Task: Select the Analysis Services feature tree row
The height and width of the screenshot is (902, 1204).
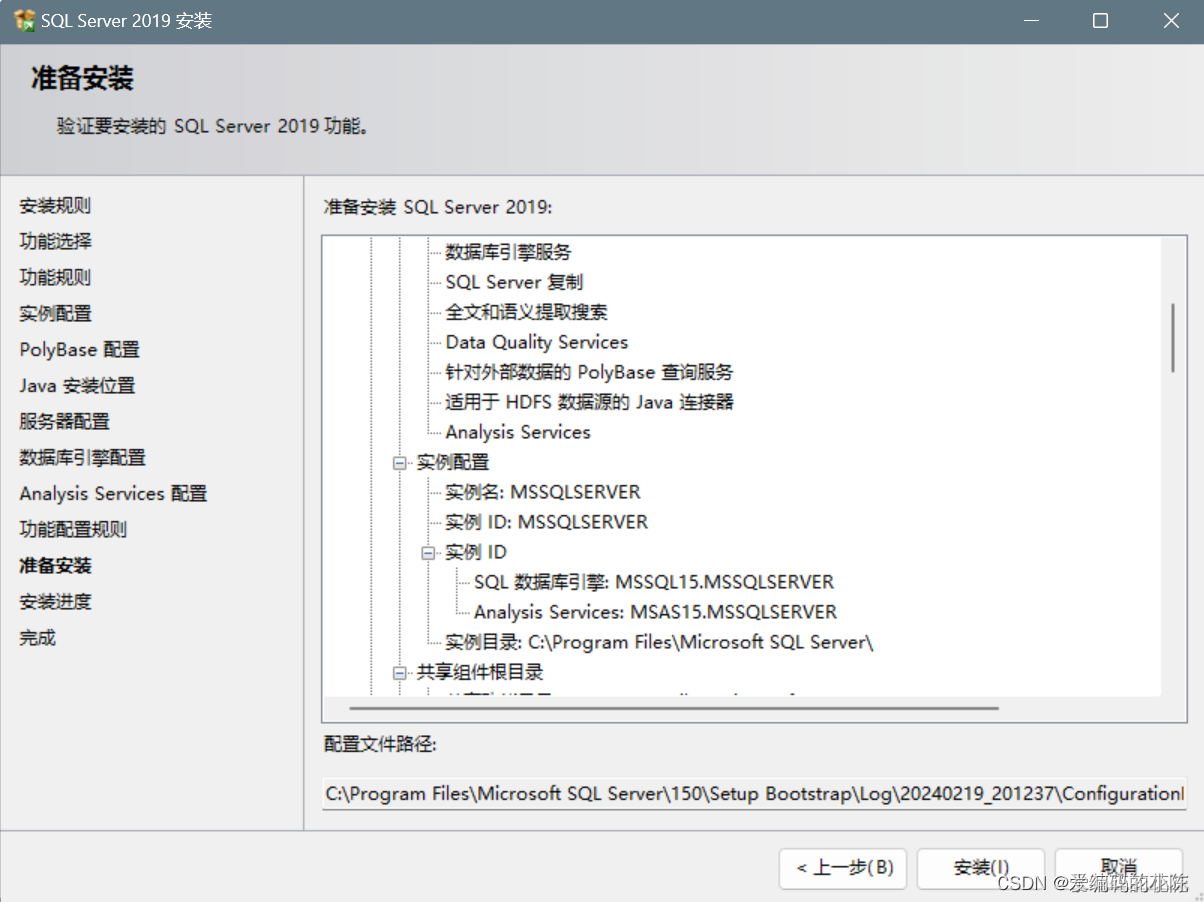Action: click(x=518, y=432)
